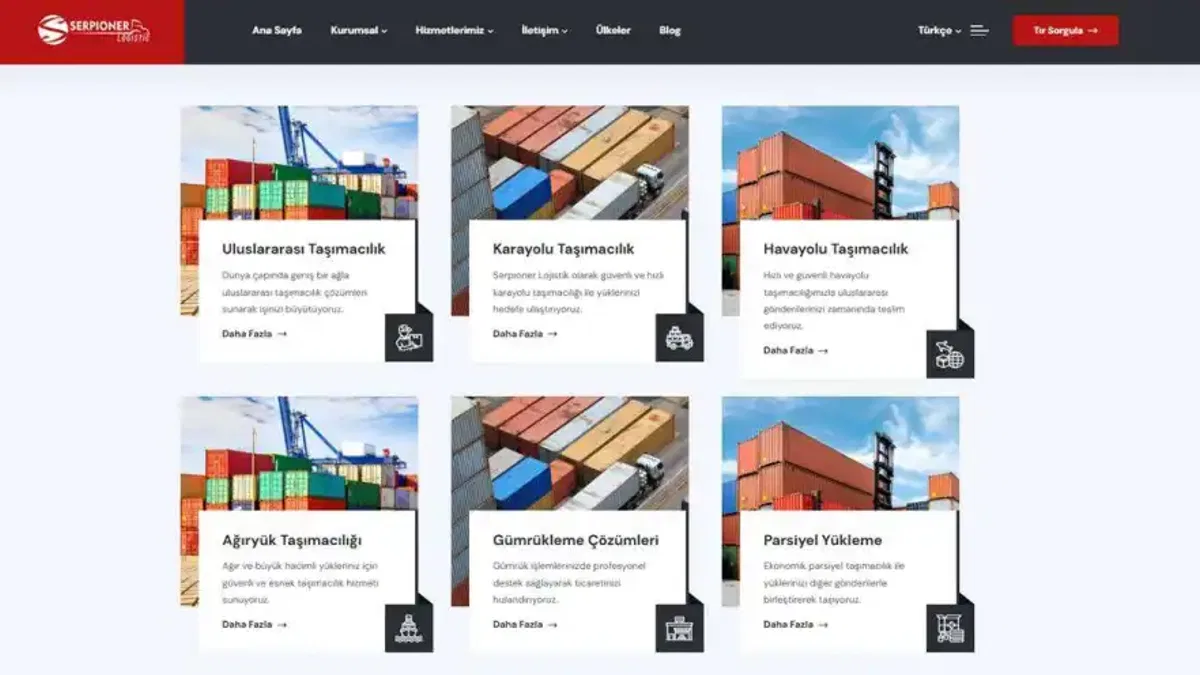1200x675 pixels.
Task: Click Daha Fazla under Ağıryük Taşımacılığı
Action: 255,624
